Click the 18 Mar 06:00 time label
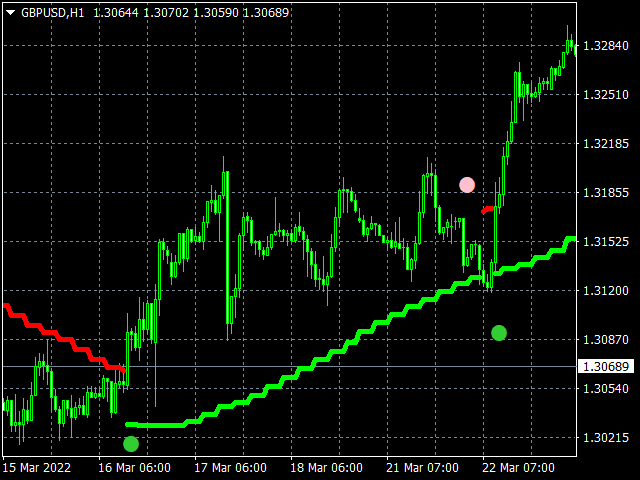Viewport: 640px width, 480px height. click(326, 467)
